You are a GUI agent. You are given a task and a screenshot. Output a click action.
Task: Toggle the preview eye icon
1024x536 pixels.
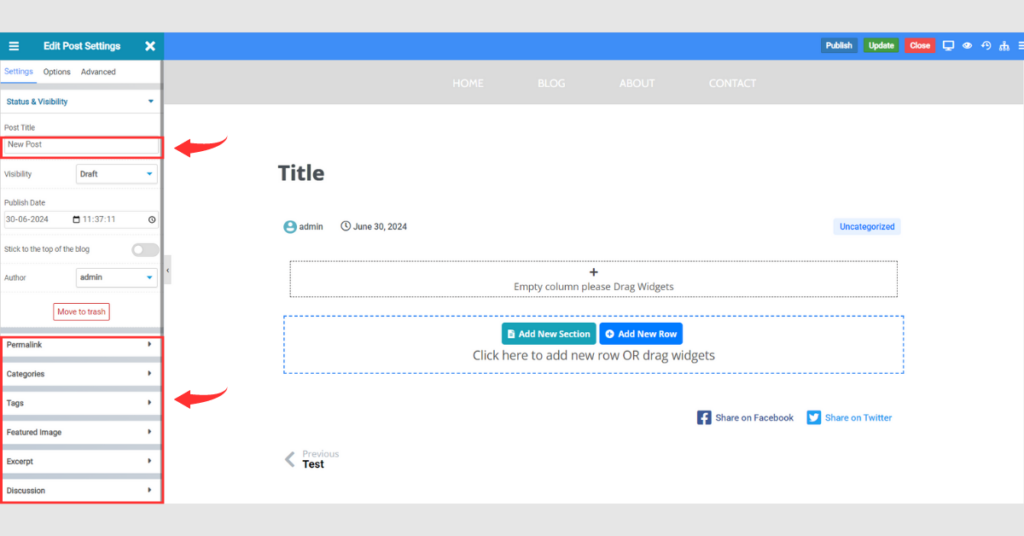(x=967, y=46)
